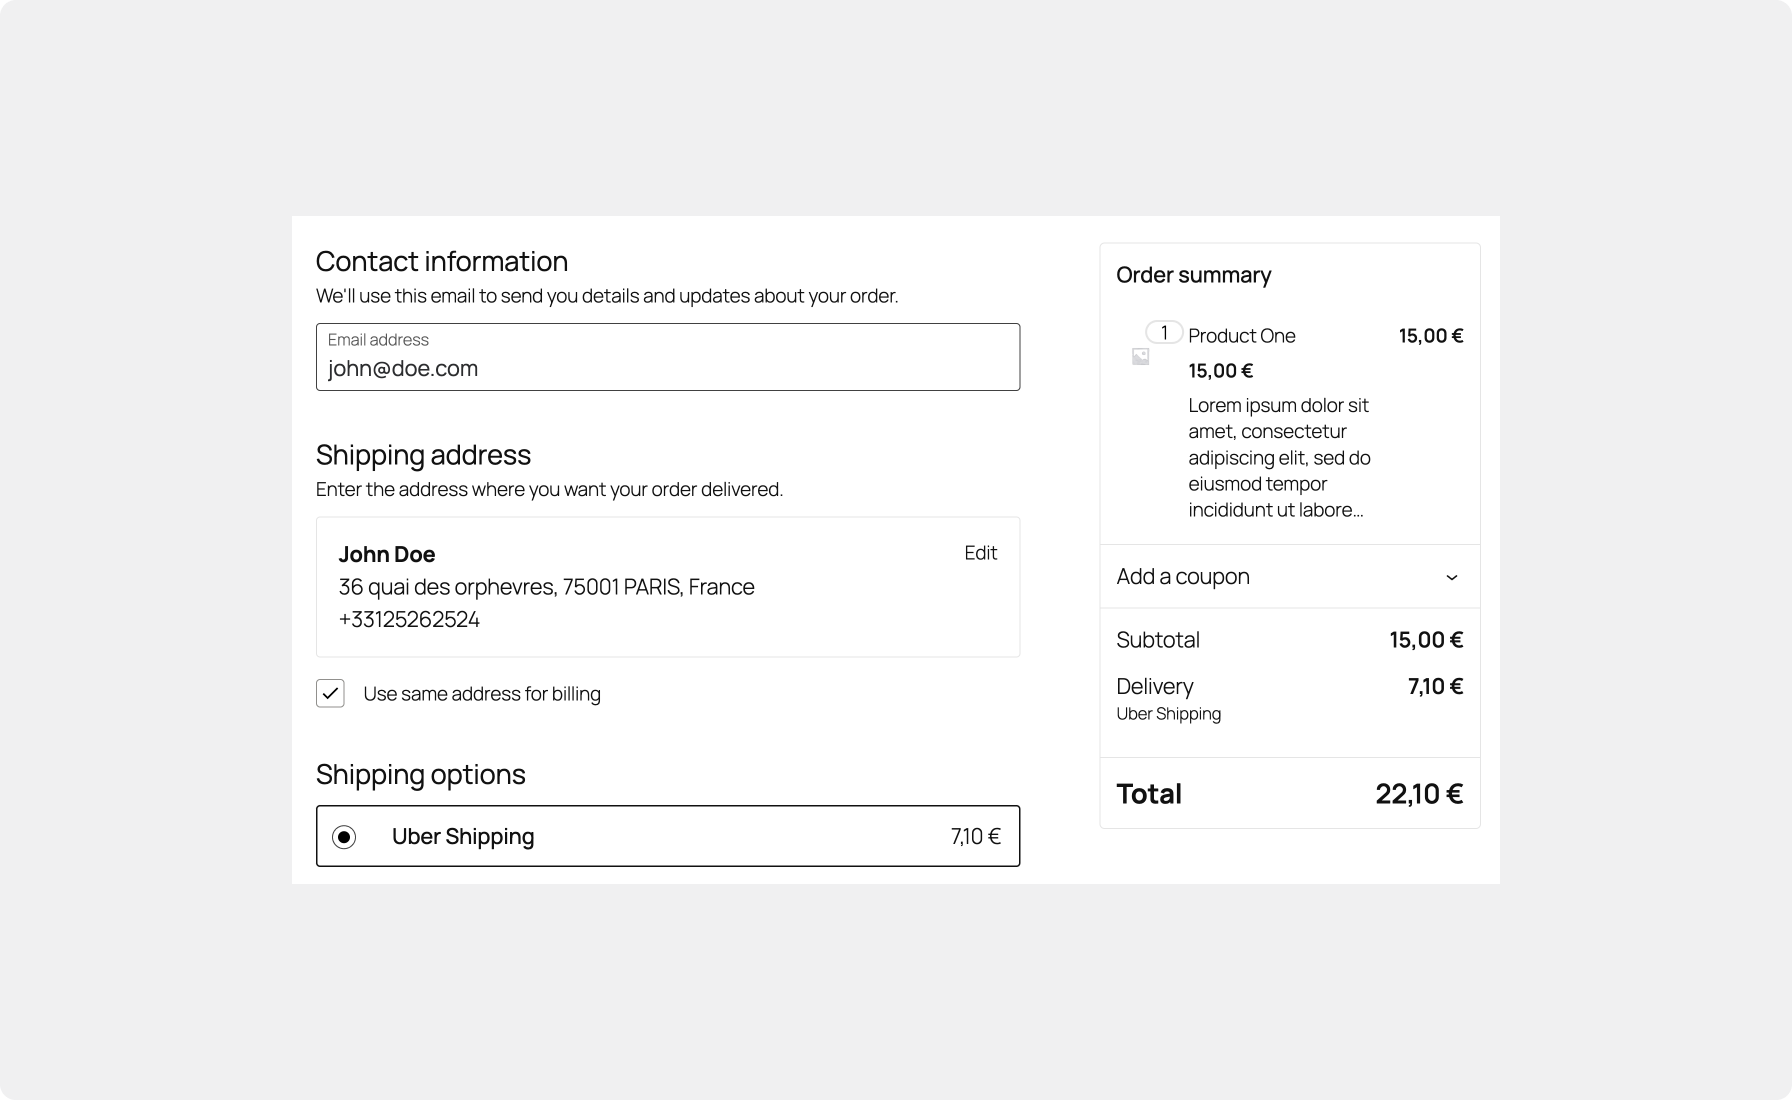Click the Subtotal row value
Viewport: 1792px width, 1100px height.
(x=1426, y=640)
